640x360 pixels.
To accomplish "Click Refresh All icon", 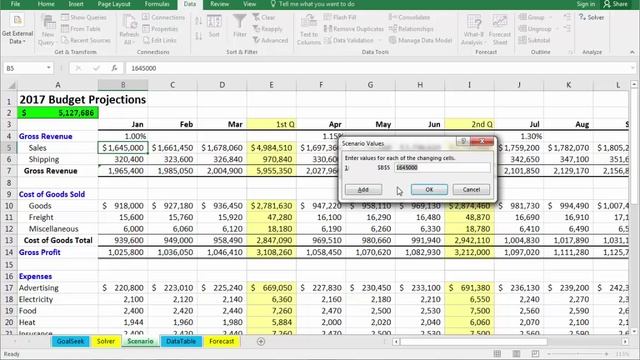I will pos(129,30).
